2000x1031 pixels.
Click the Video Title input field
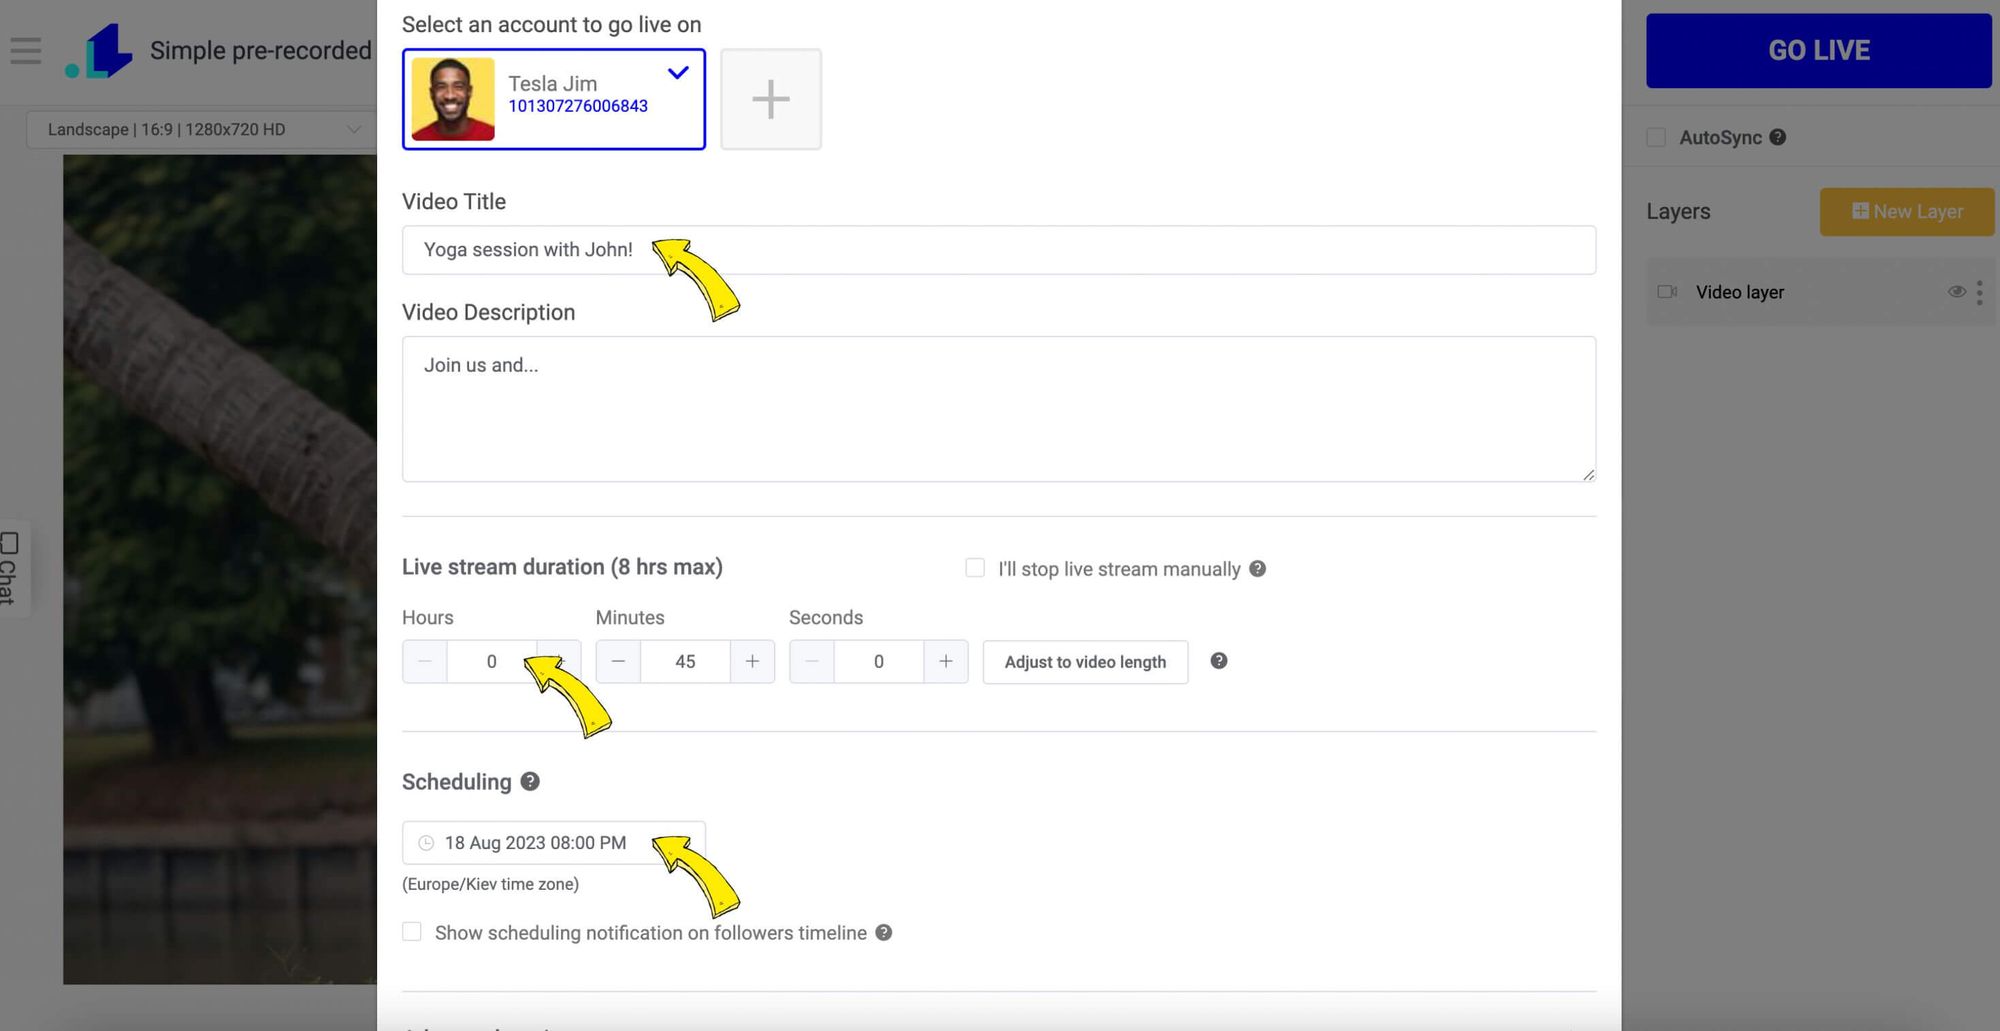(x=998, y=250)
